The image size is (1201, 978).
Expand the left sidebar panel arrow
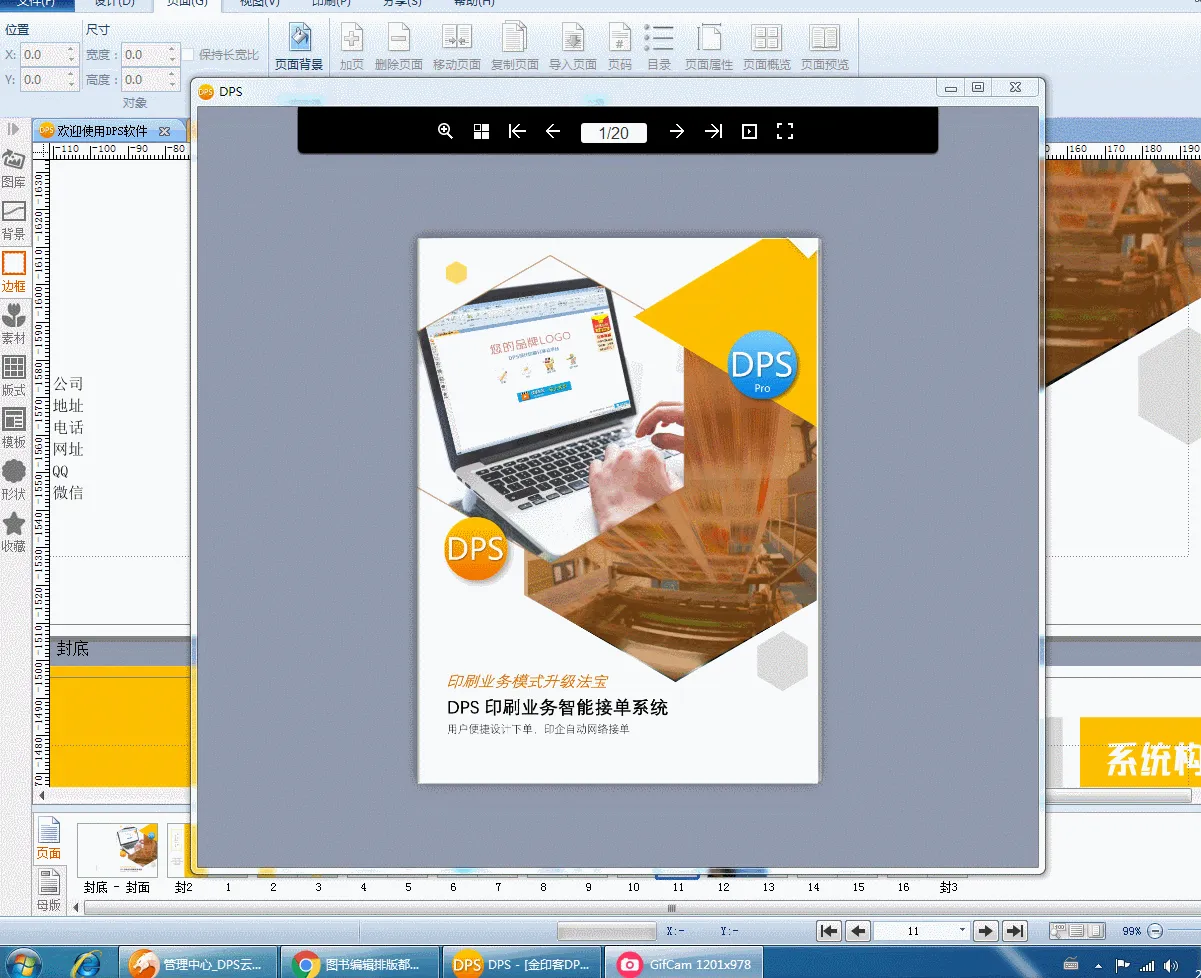click(x=14, y=130)
